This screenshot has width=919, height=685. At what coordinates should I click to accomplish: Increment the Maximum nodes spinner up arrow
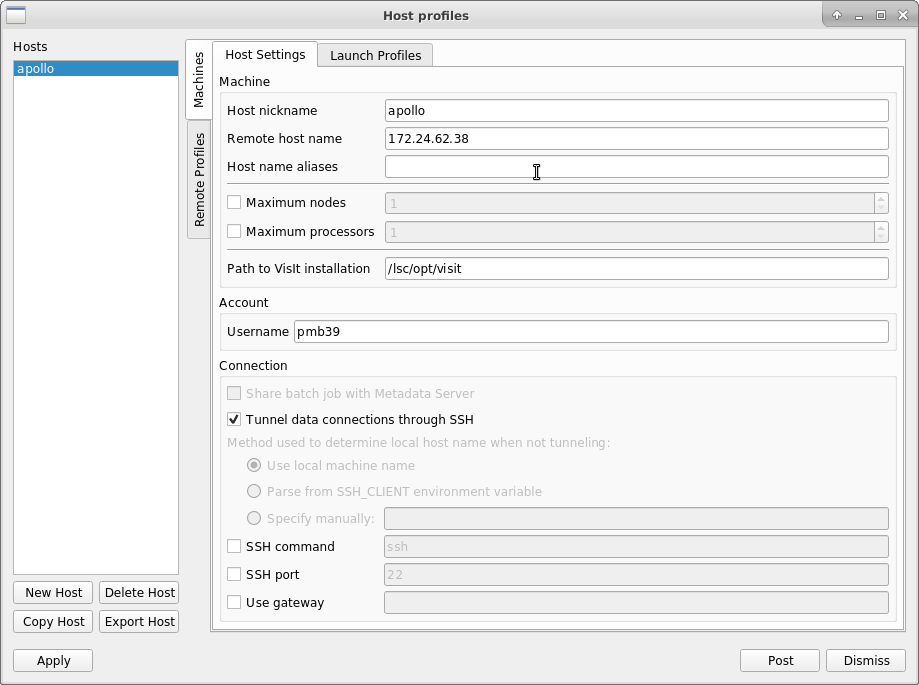(880, 198)
